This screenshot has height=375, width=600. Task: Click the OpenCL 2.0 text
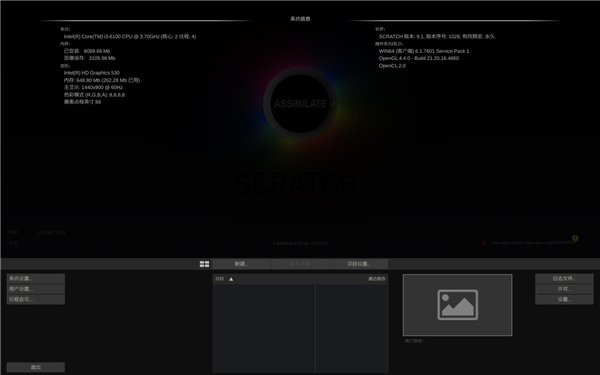coord(392,66)
